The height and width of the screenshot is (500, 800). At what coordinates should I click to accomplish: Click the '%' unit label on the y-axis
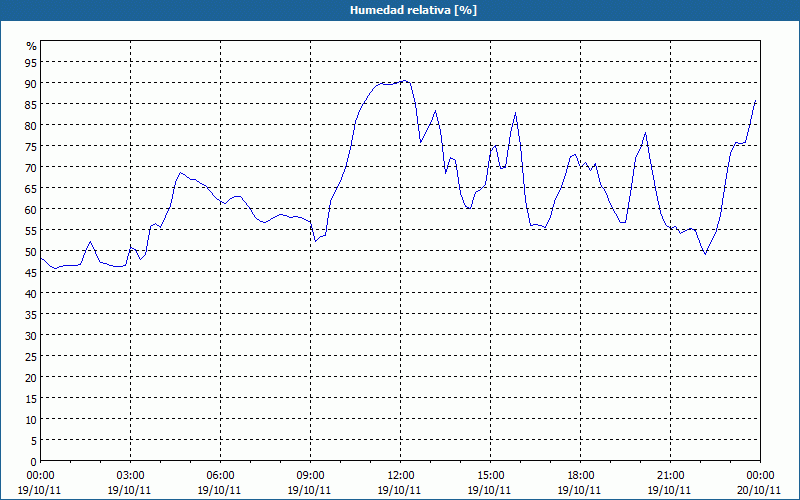pos(32,46)
